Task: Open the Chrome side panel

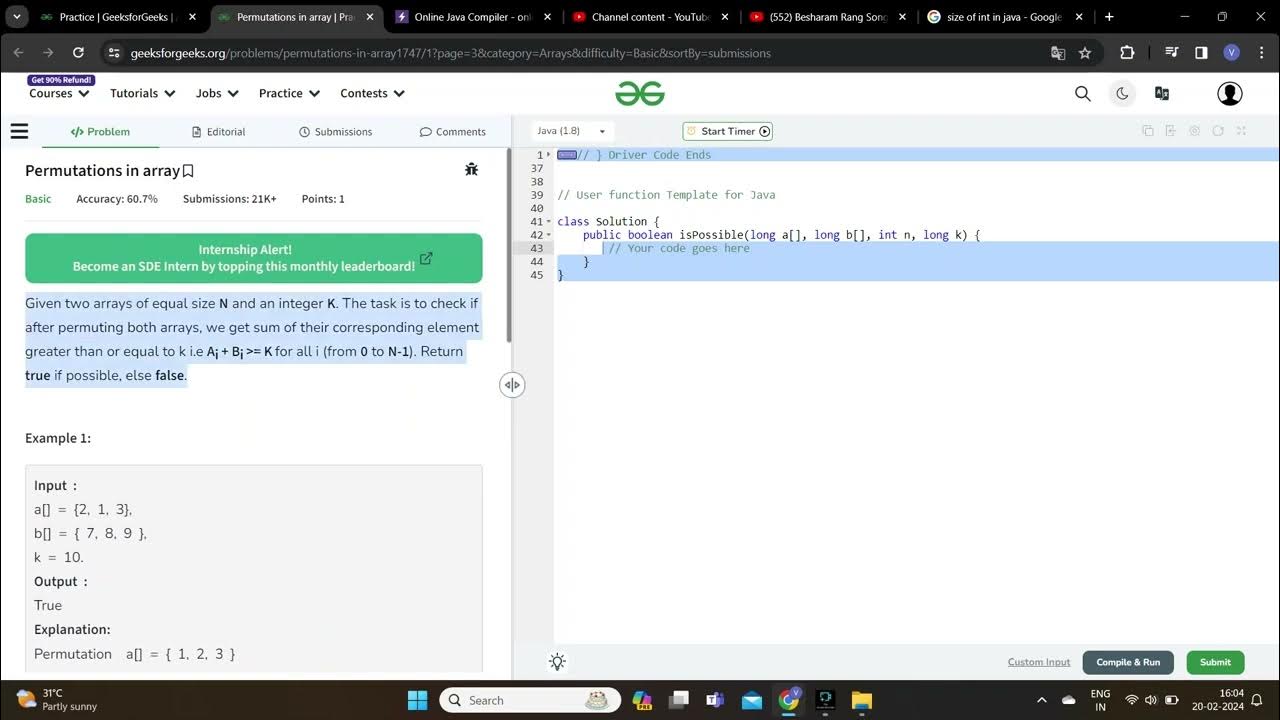Action: coord(1201,53)
